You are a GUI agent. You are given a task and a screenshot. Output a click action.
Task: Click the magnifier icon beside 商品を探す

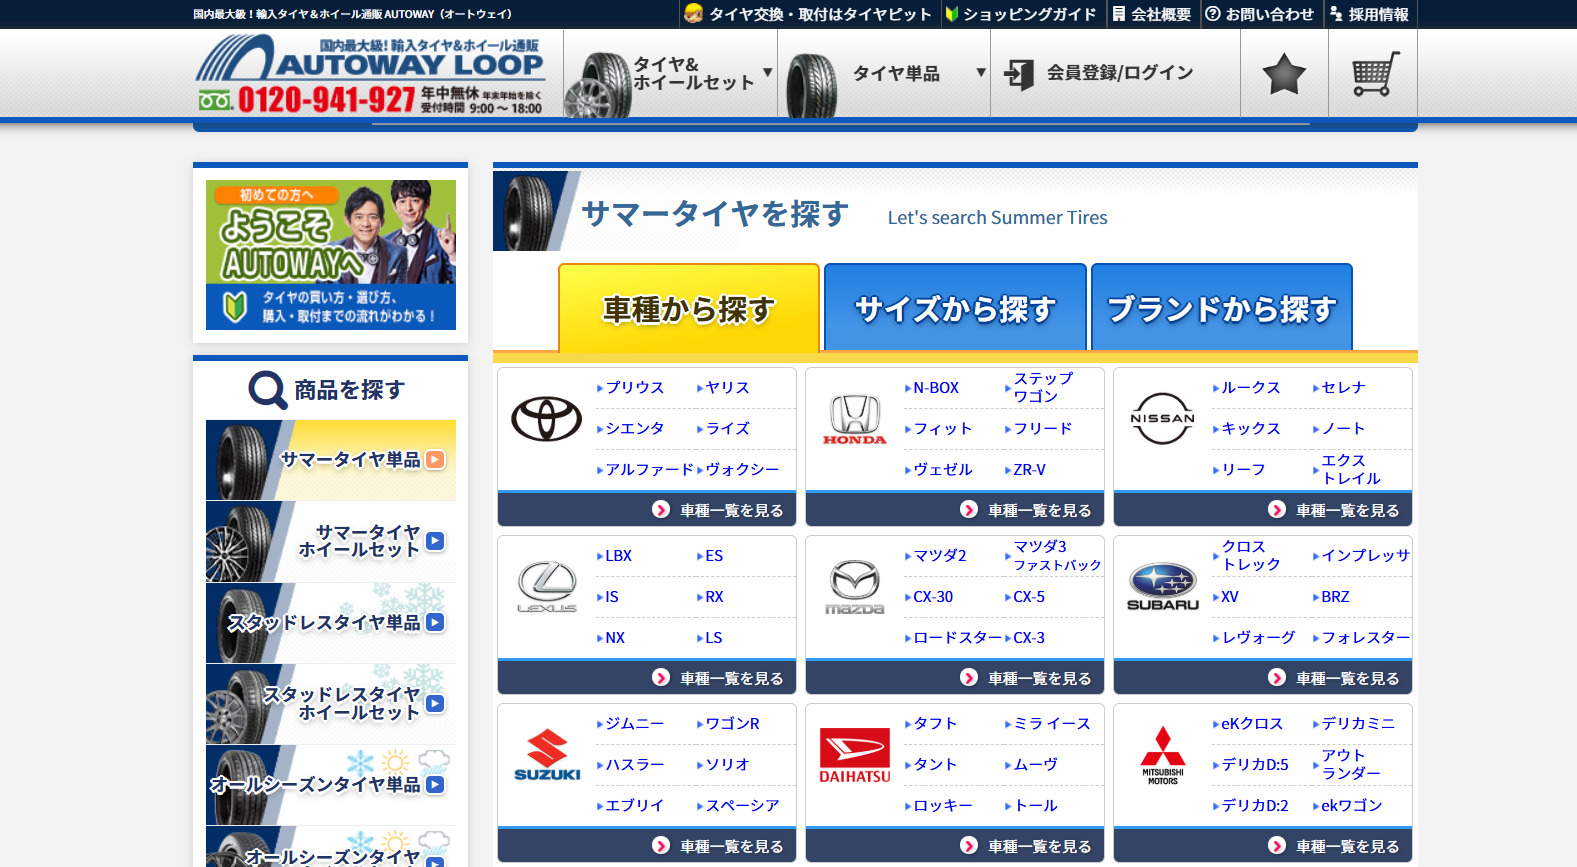(267, 390)
